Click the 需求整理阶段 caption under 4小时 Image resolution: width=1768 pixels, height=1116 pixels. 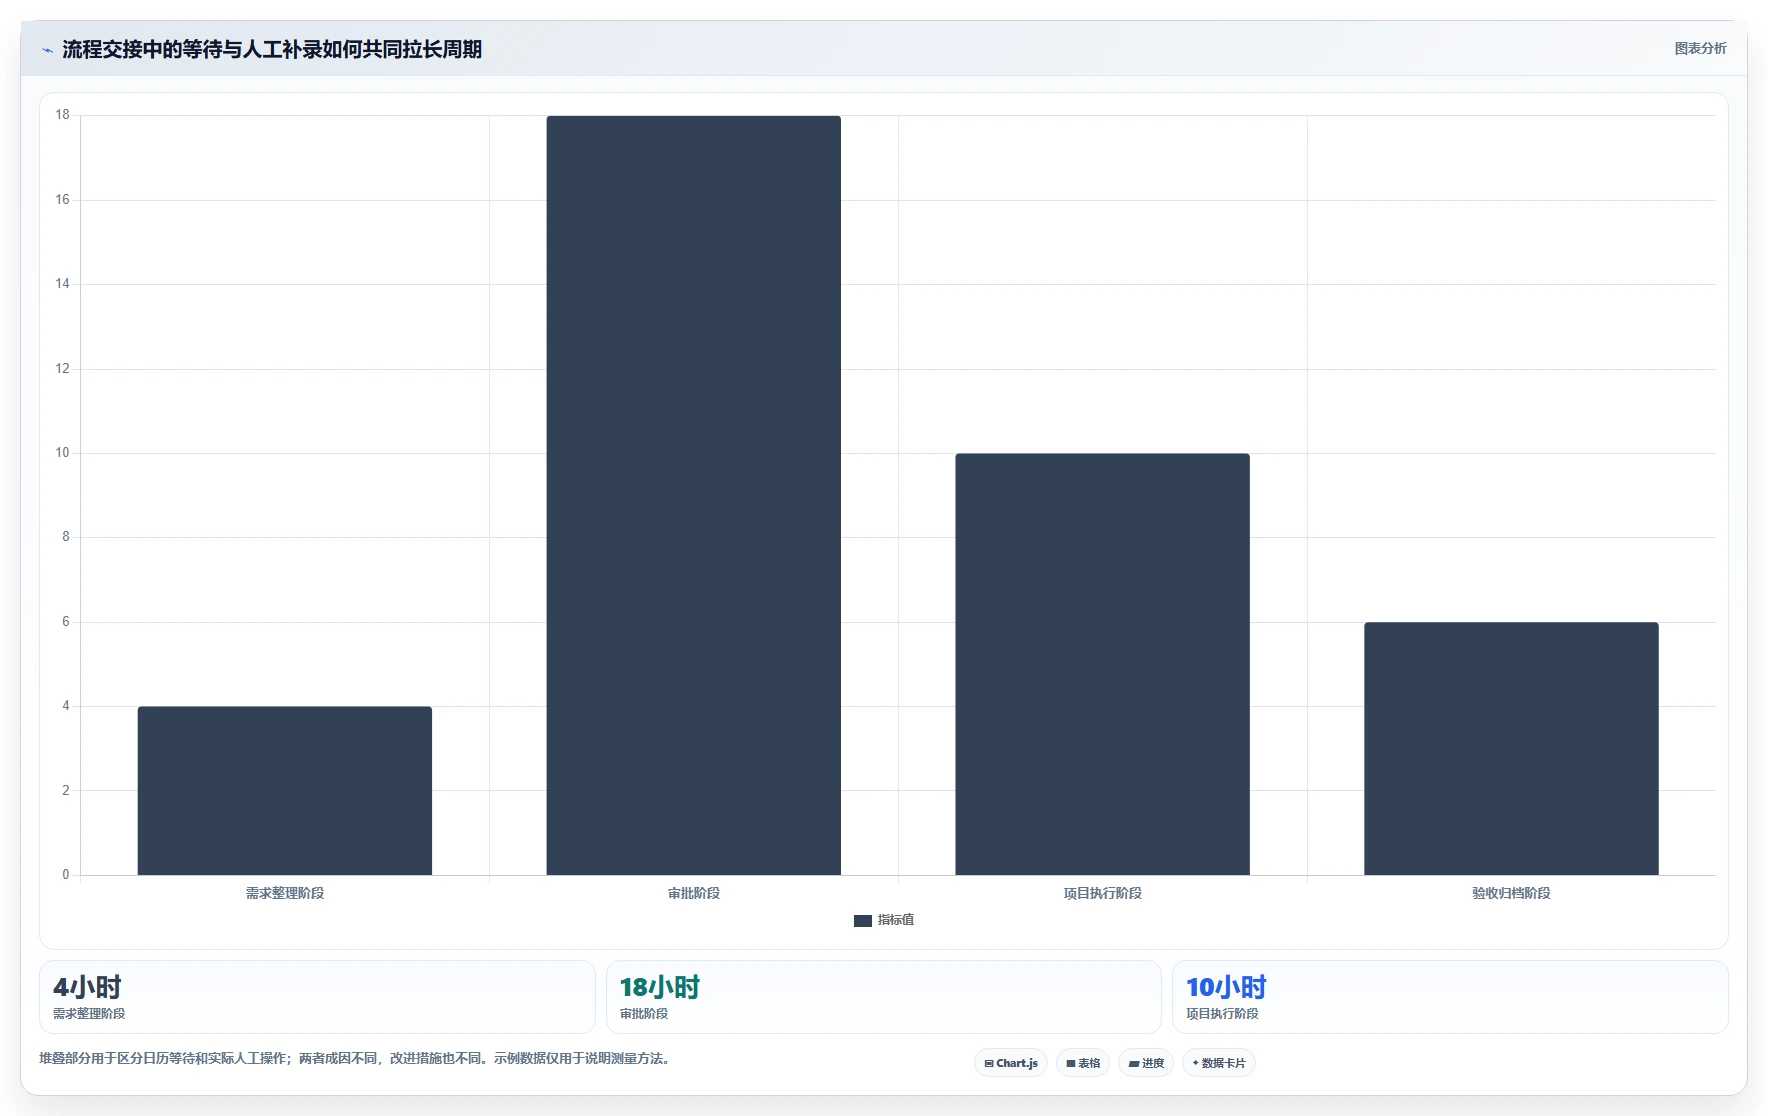point(89,1013)
